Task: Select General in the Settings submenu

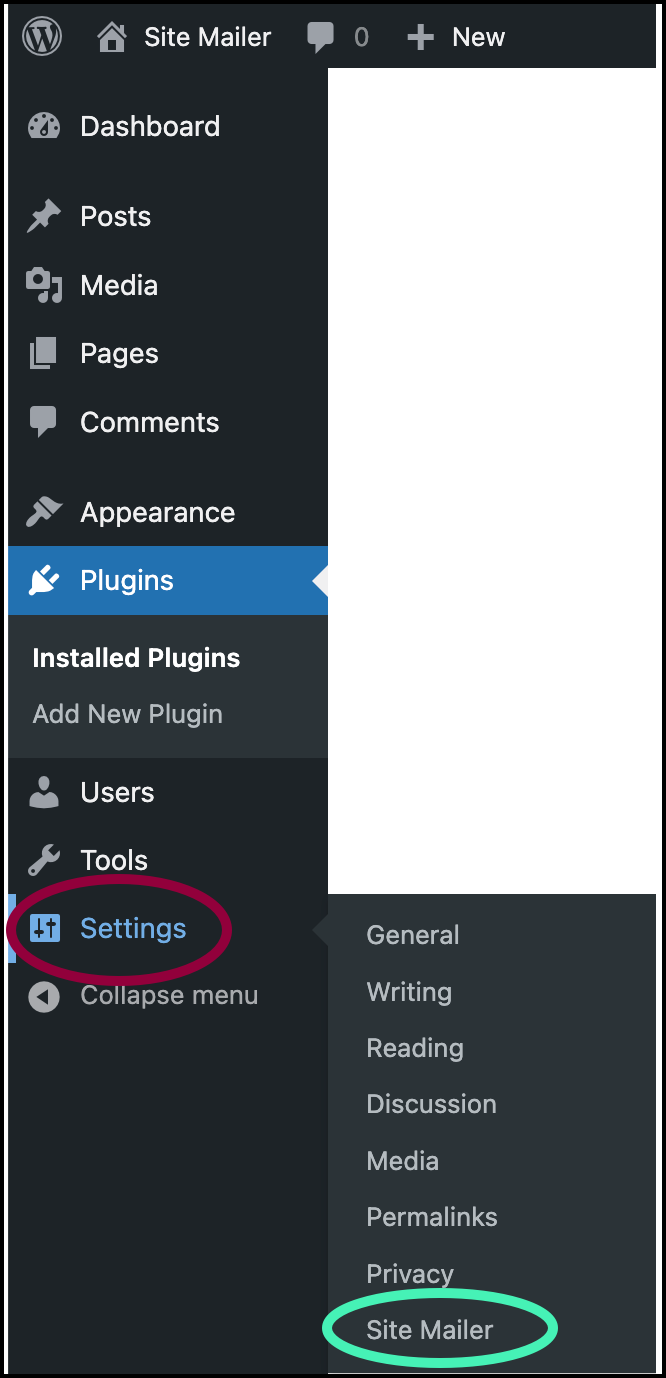Action: click(413, 935)
